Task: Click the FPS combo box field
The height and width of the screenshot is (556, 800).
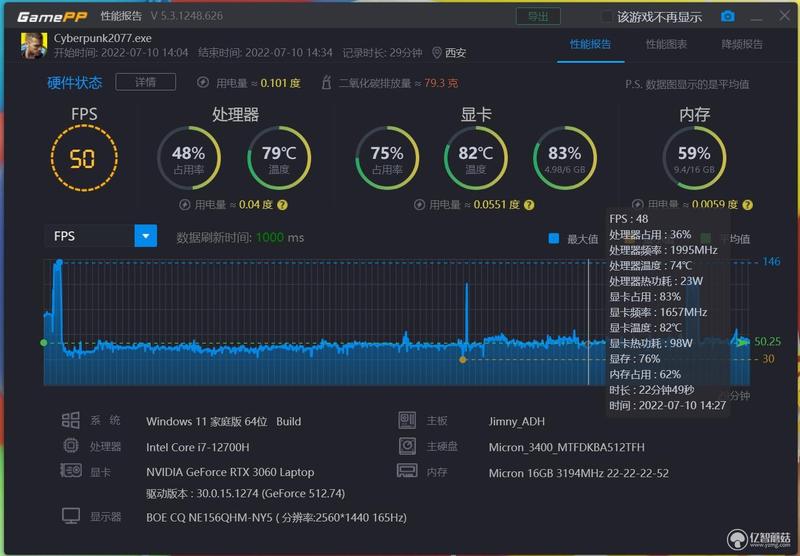Action: [x=101, y=236]
